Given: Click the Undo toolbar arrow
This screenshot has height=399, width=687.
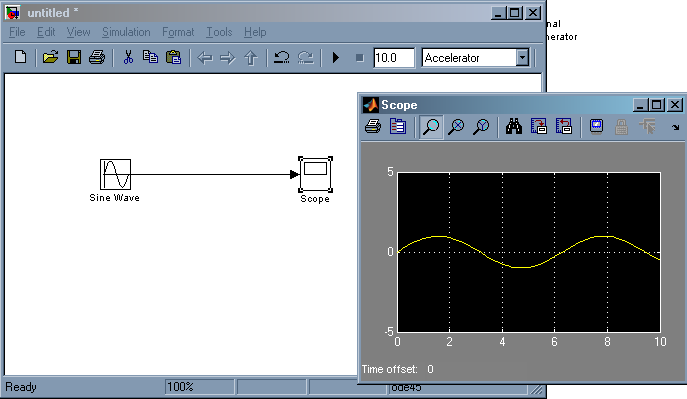Looking at the screenshot, I should (282, 57).
